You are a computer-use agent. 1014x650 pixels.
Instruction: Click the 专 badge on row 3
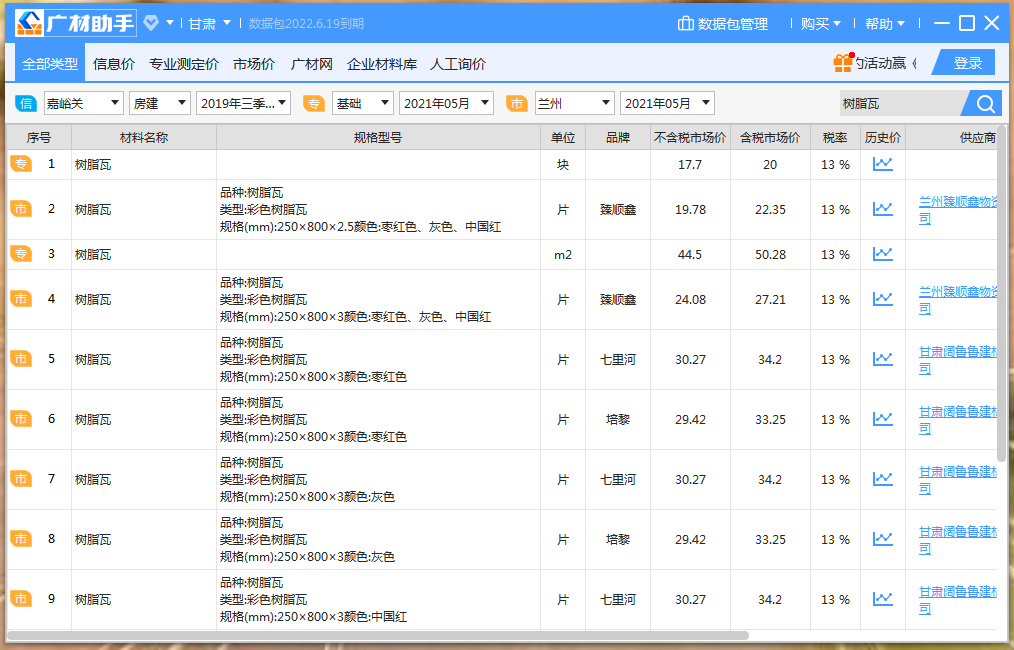point(21,254)
